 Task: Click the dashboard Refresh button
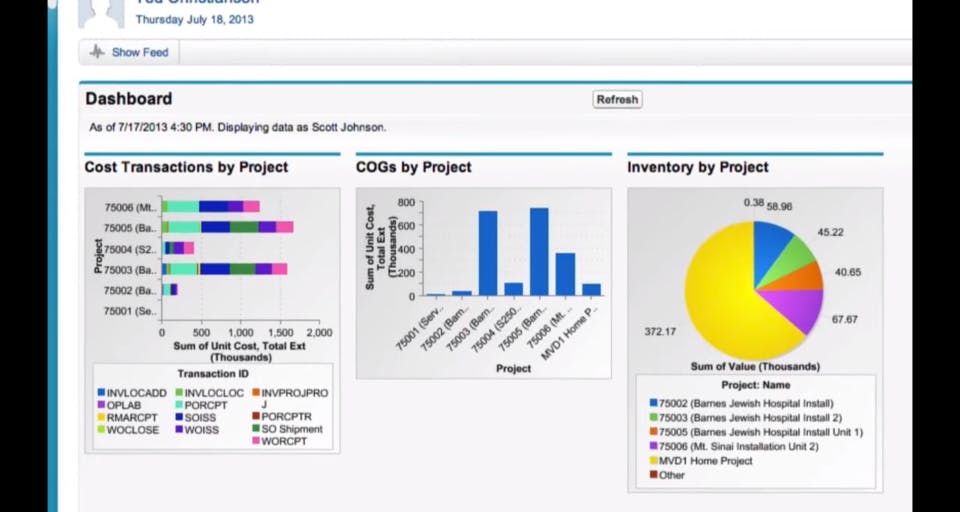click(x=617, y=99)
